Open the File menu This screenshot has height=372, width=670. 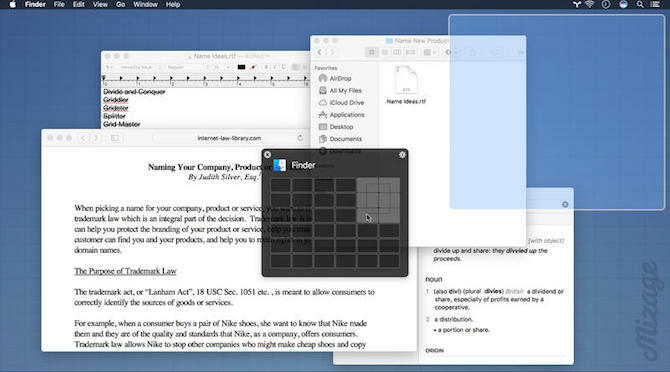[x=59, y=4]
